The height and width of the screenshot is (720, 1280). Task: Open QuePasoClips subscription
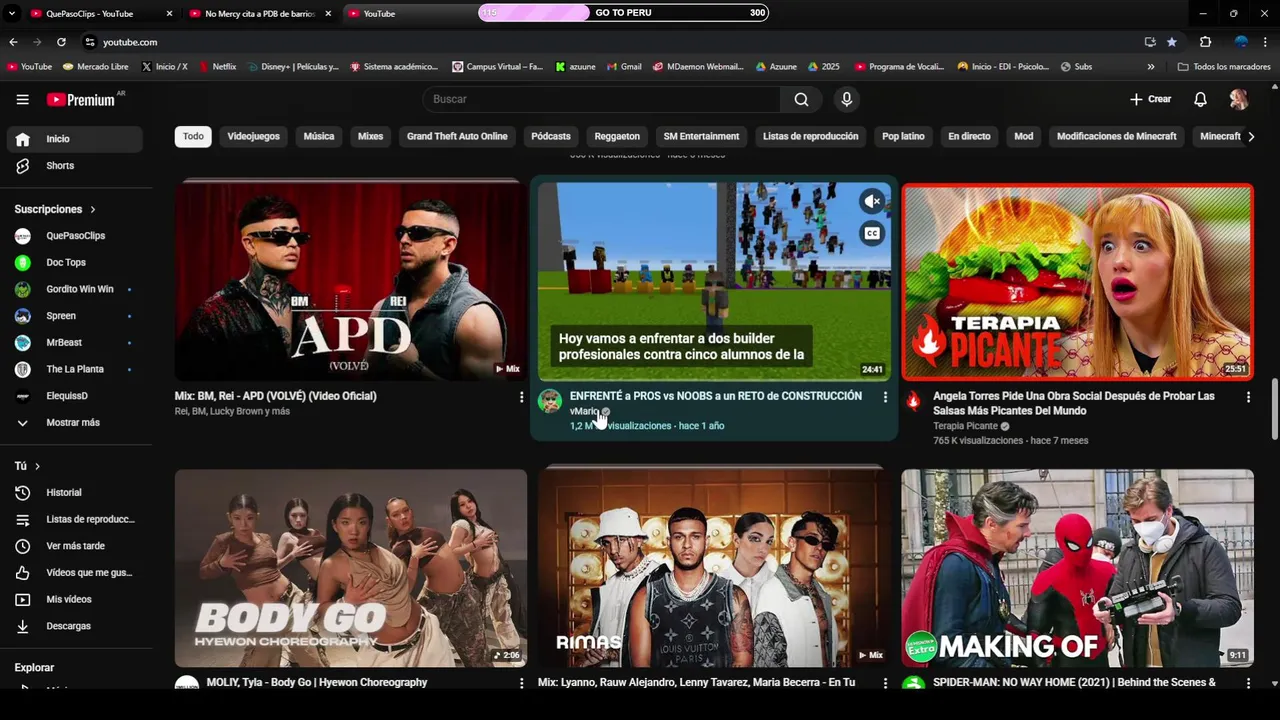coord(75,236)
